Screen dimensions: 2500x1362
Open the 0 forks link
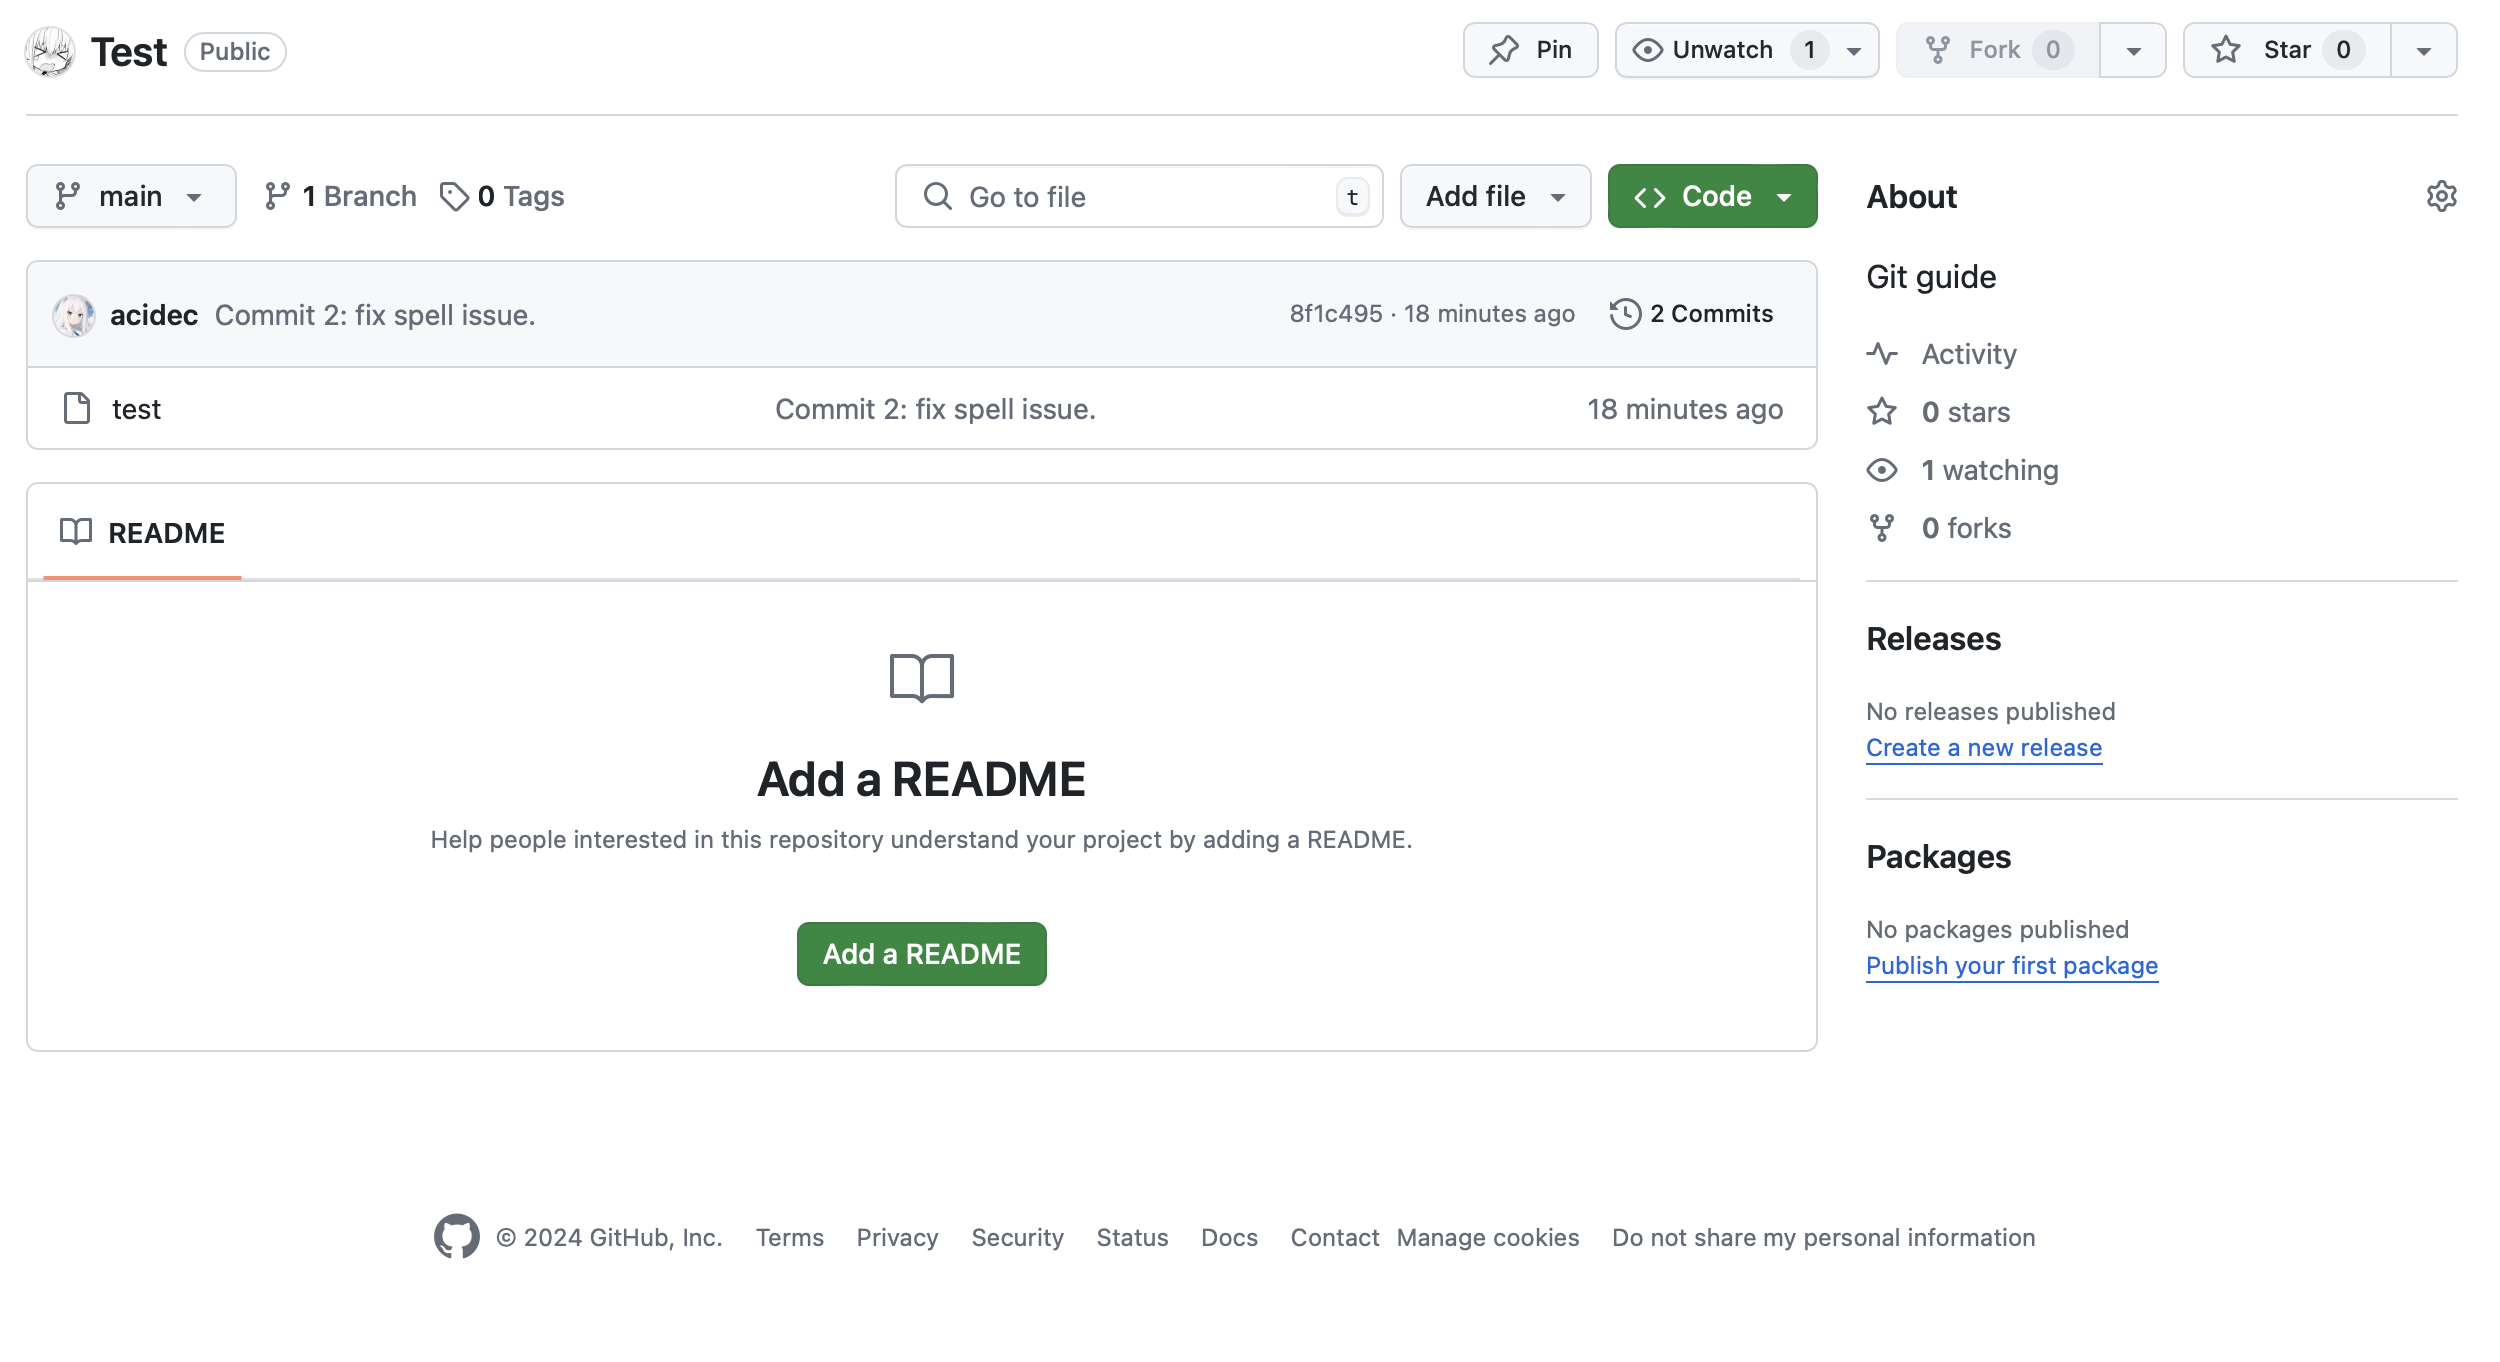(x=1966, y=528)
